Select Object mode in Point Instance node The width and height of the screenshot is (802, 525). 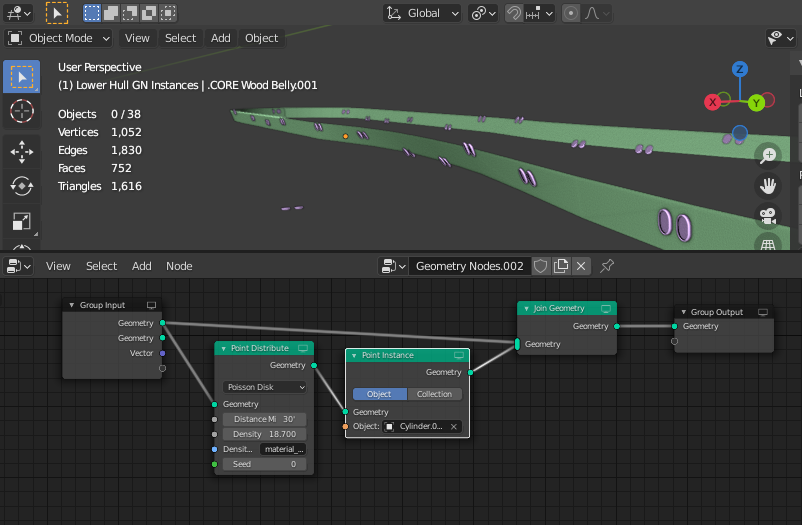coord(380,394)
